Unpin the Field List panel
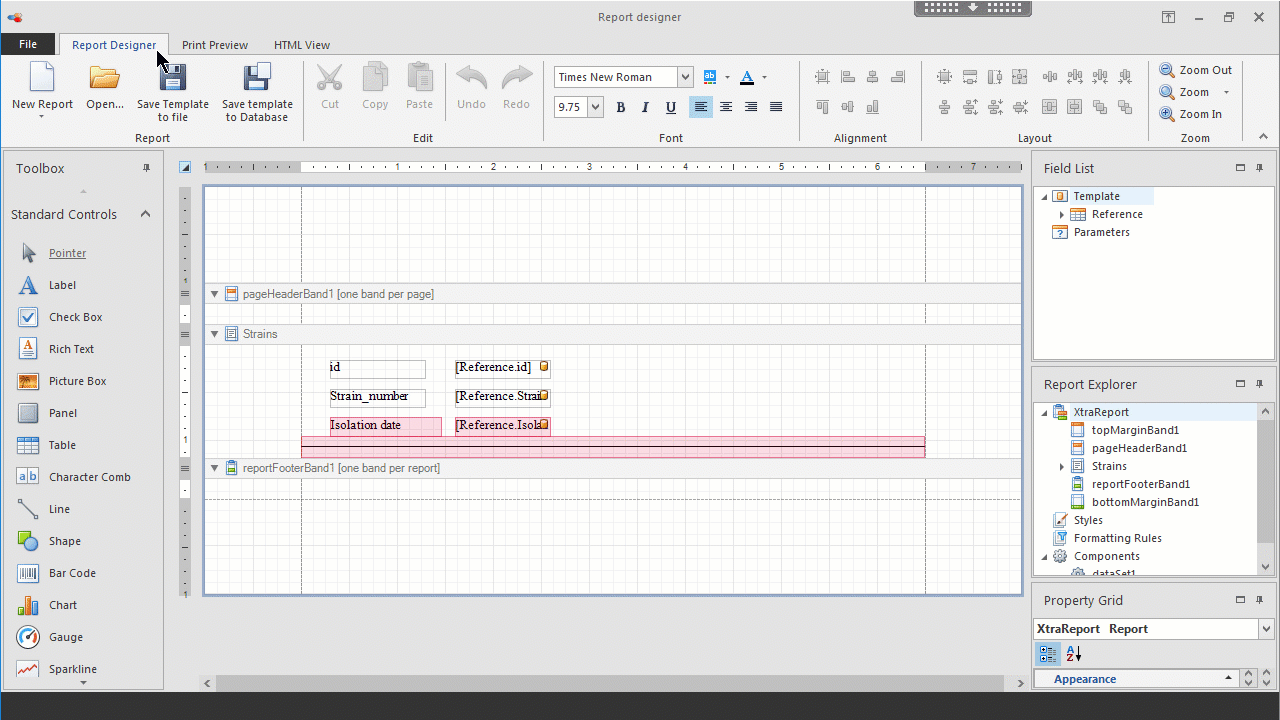Screen dimensions: 1280x720 point(1260,168)
